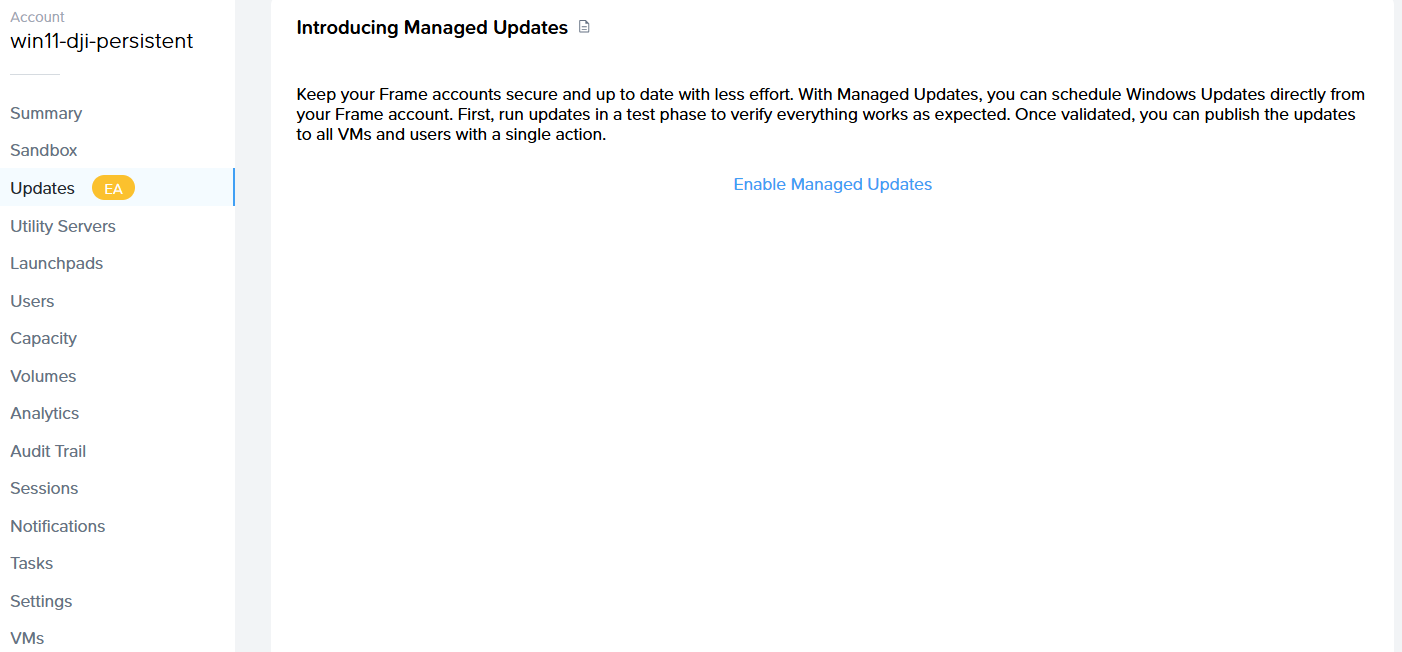Image resolution: width=1402 pixels, height=652 pixels.
Task: Click the win11-dji-persistent account name
Action: pyautogui.click(x=102, y=41)
